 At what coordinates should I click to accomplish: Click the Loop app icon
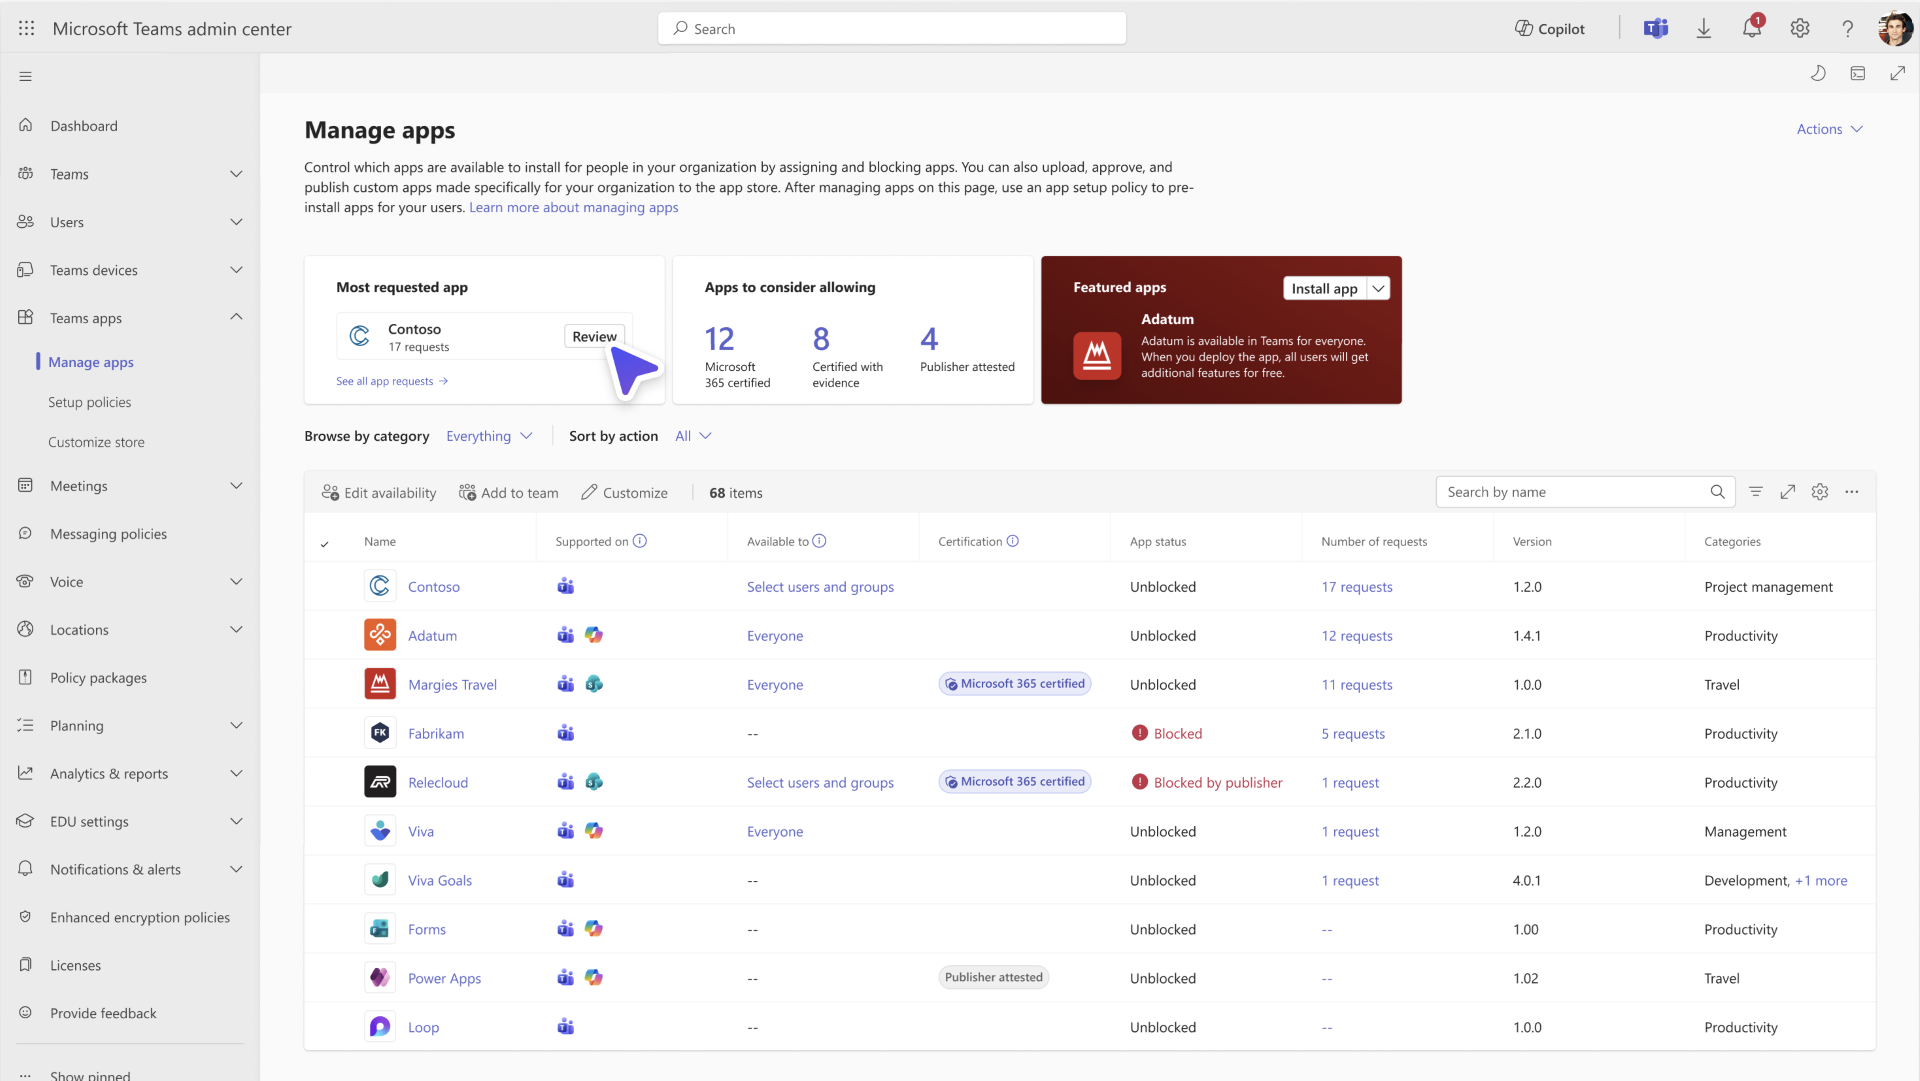pyautogui.click(x=380, y=1027)
